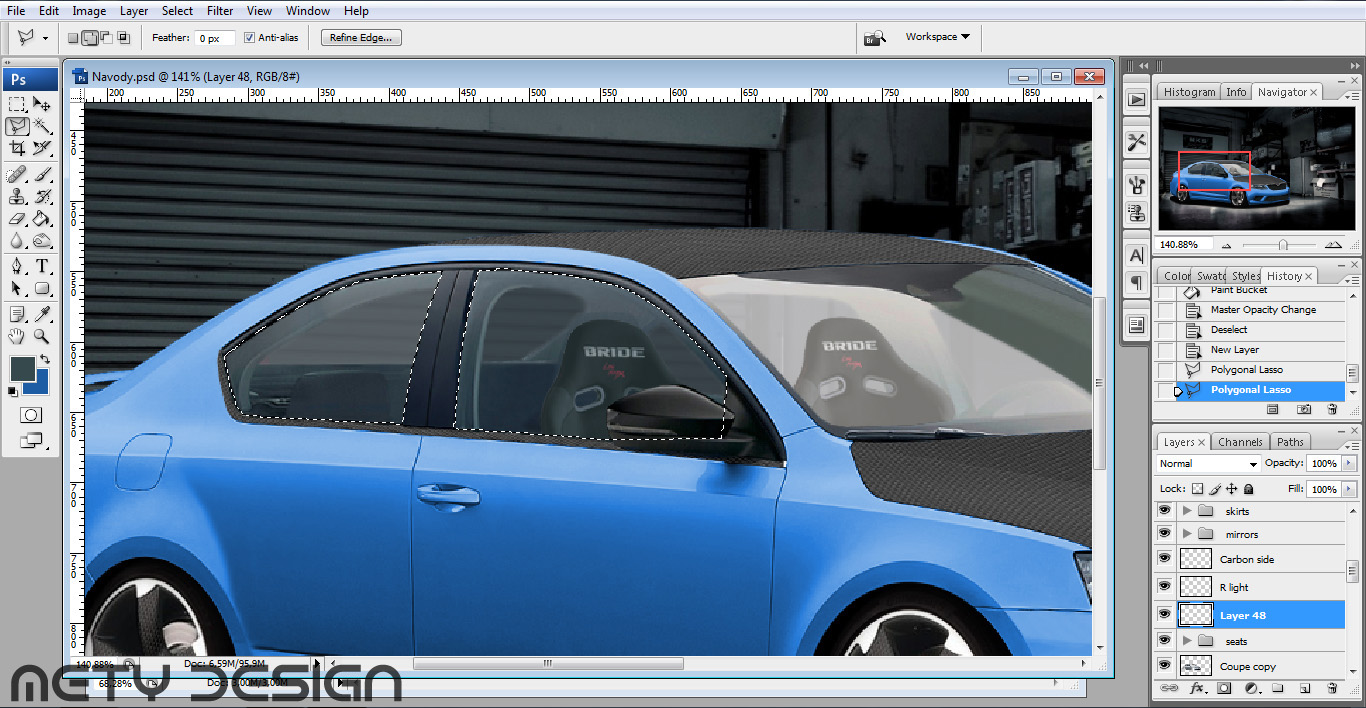Viewport: 1366px width, 708px height.
Task: Click the delete layer trash icon
Action: pos(1332,688)
